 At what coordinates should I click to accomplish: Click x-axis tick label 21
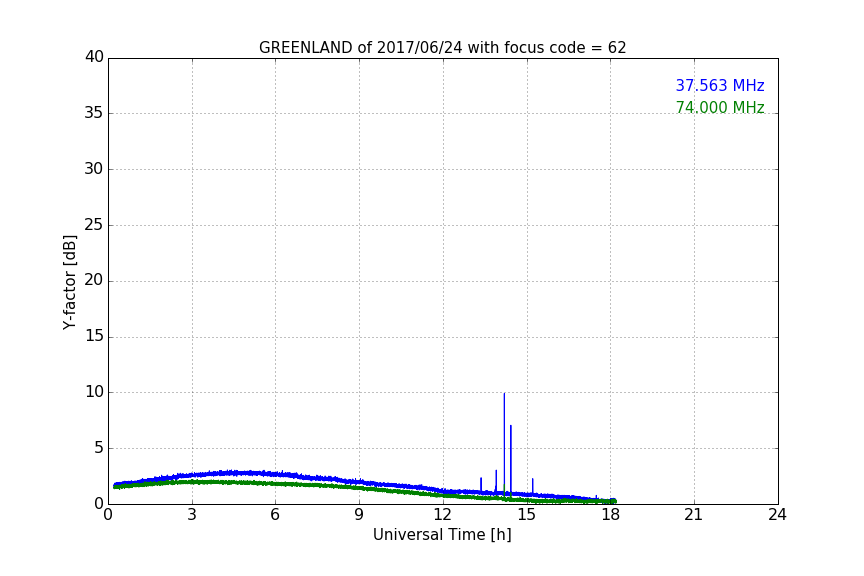click(694, 515)
